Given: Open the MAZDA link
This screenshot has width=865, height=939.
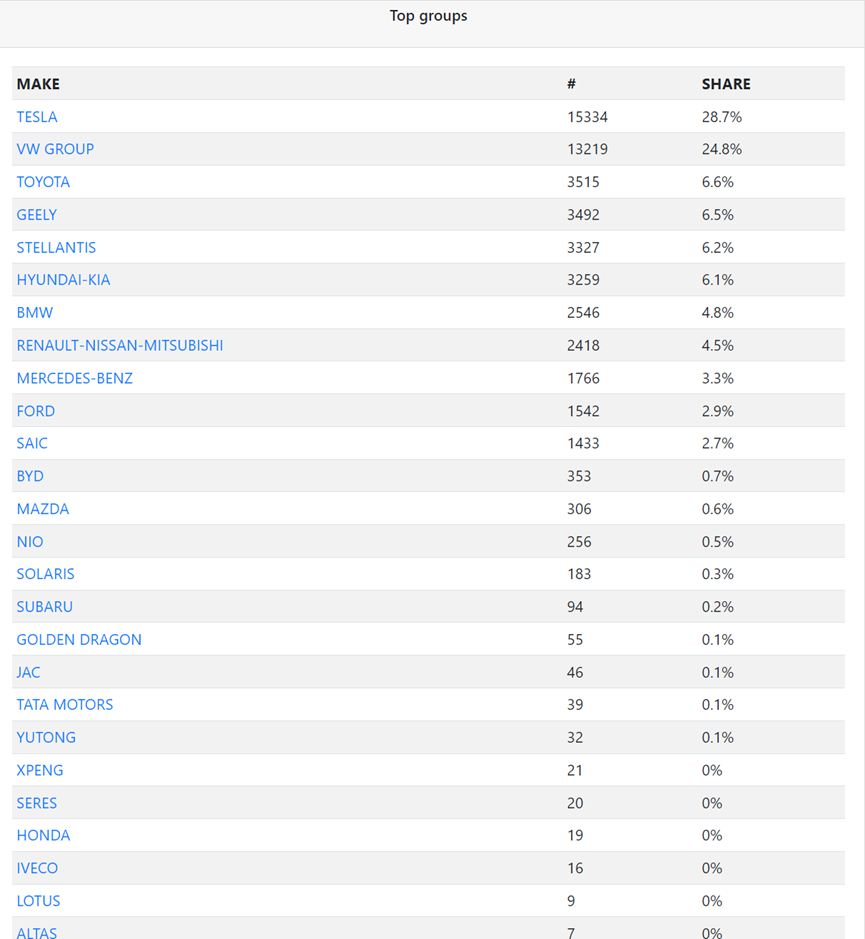Looking at the screenshot, I should (43, 509).
